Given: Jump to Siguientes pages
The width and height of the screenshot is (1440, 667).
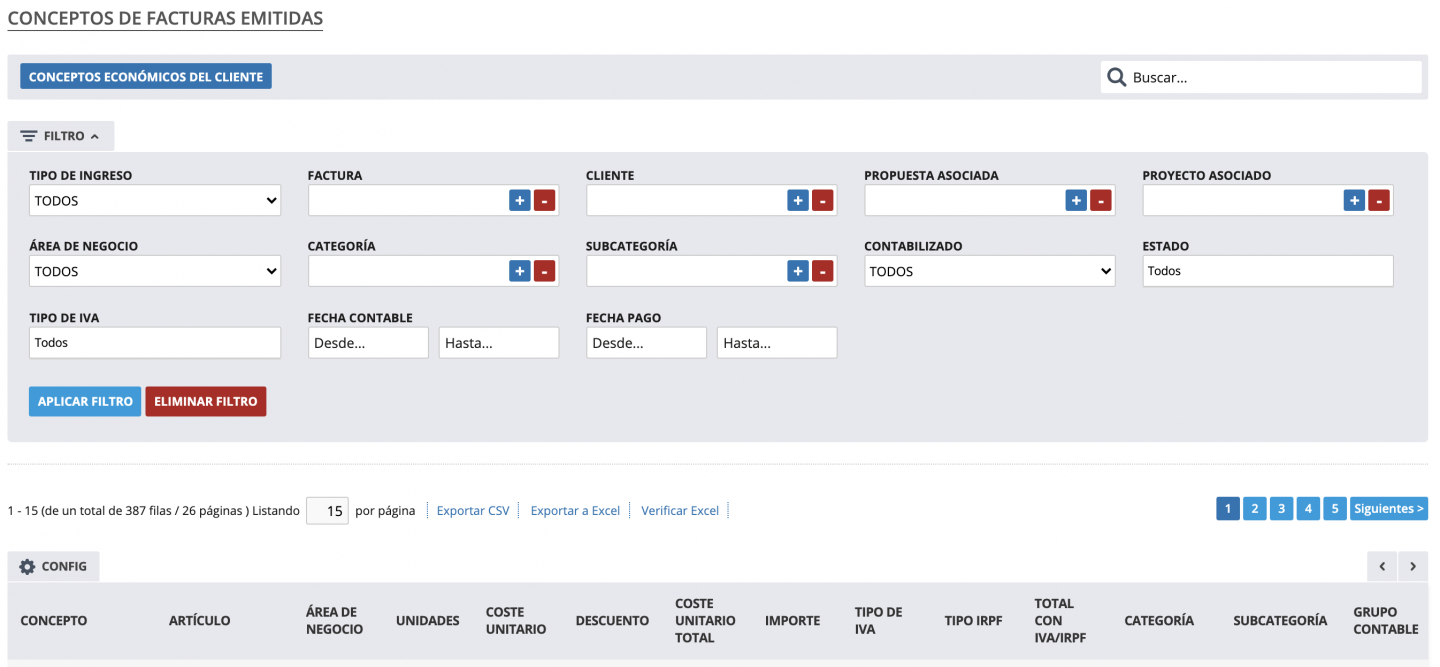Looking at the screenshot, I should coord(1388,509).
